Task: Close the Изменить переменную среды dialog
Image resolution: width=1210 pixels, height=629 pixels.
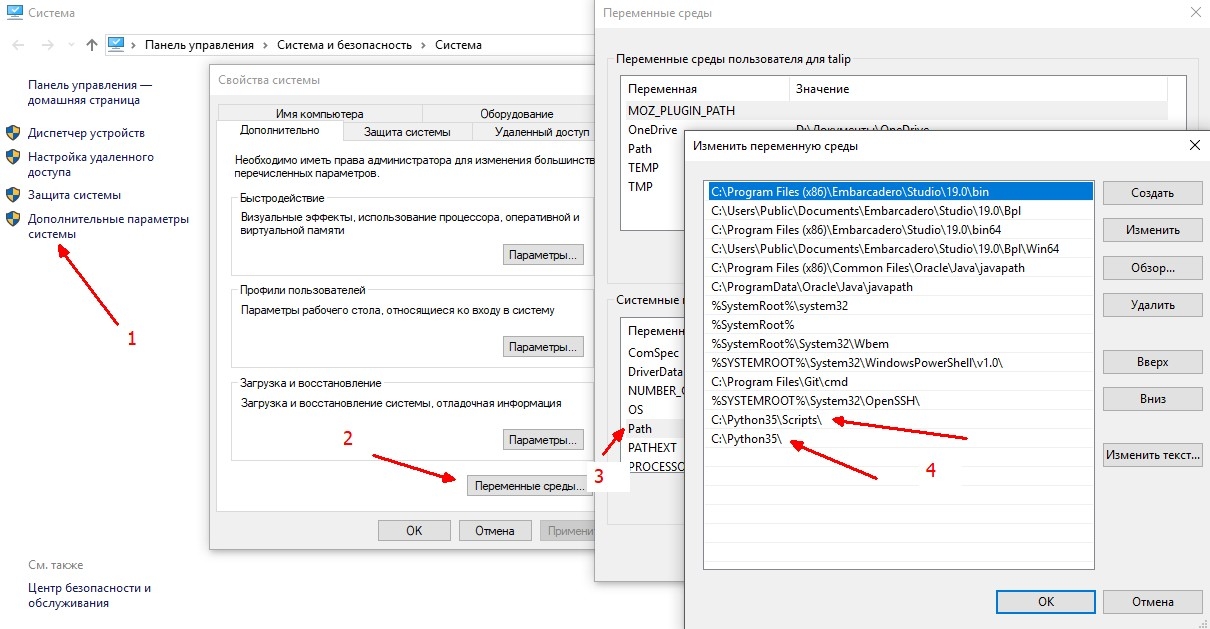Action: tap(1194, 146)
